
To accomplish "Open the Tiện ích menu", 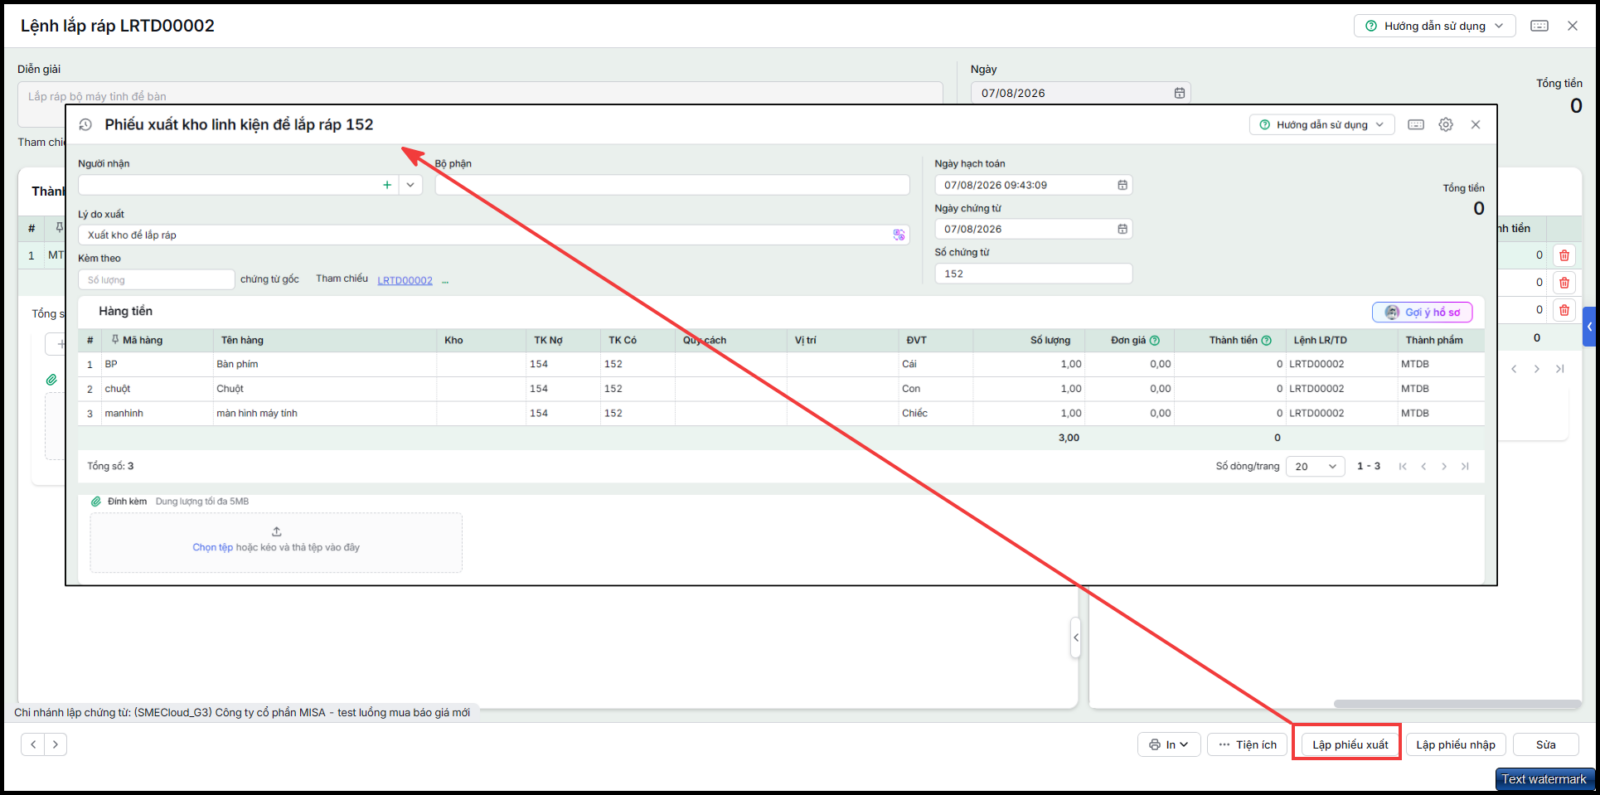I will click(1248, 745).
